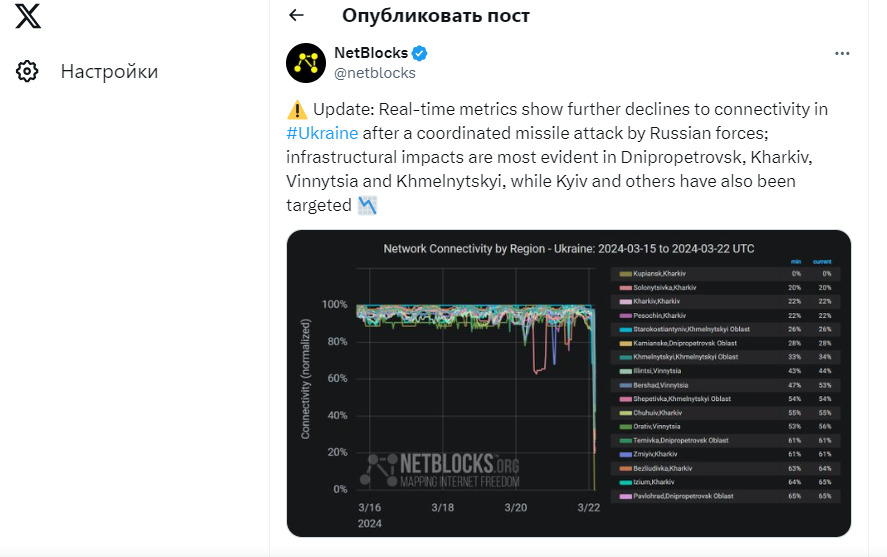The image size is (887, 557).
Task: Open the #Ukraine hashtag link
Action: coord(322,133)
